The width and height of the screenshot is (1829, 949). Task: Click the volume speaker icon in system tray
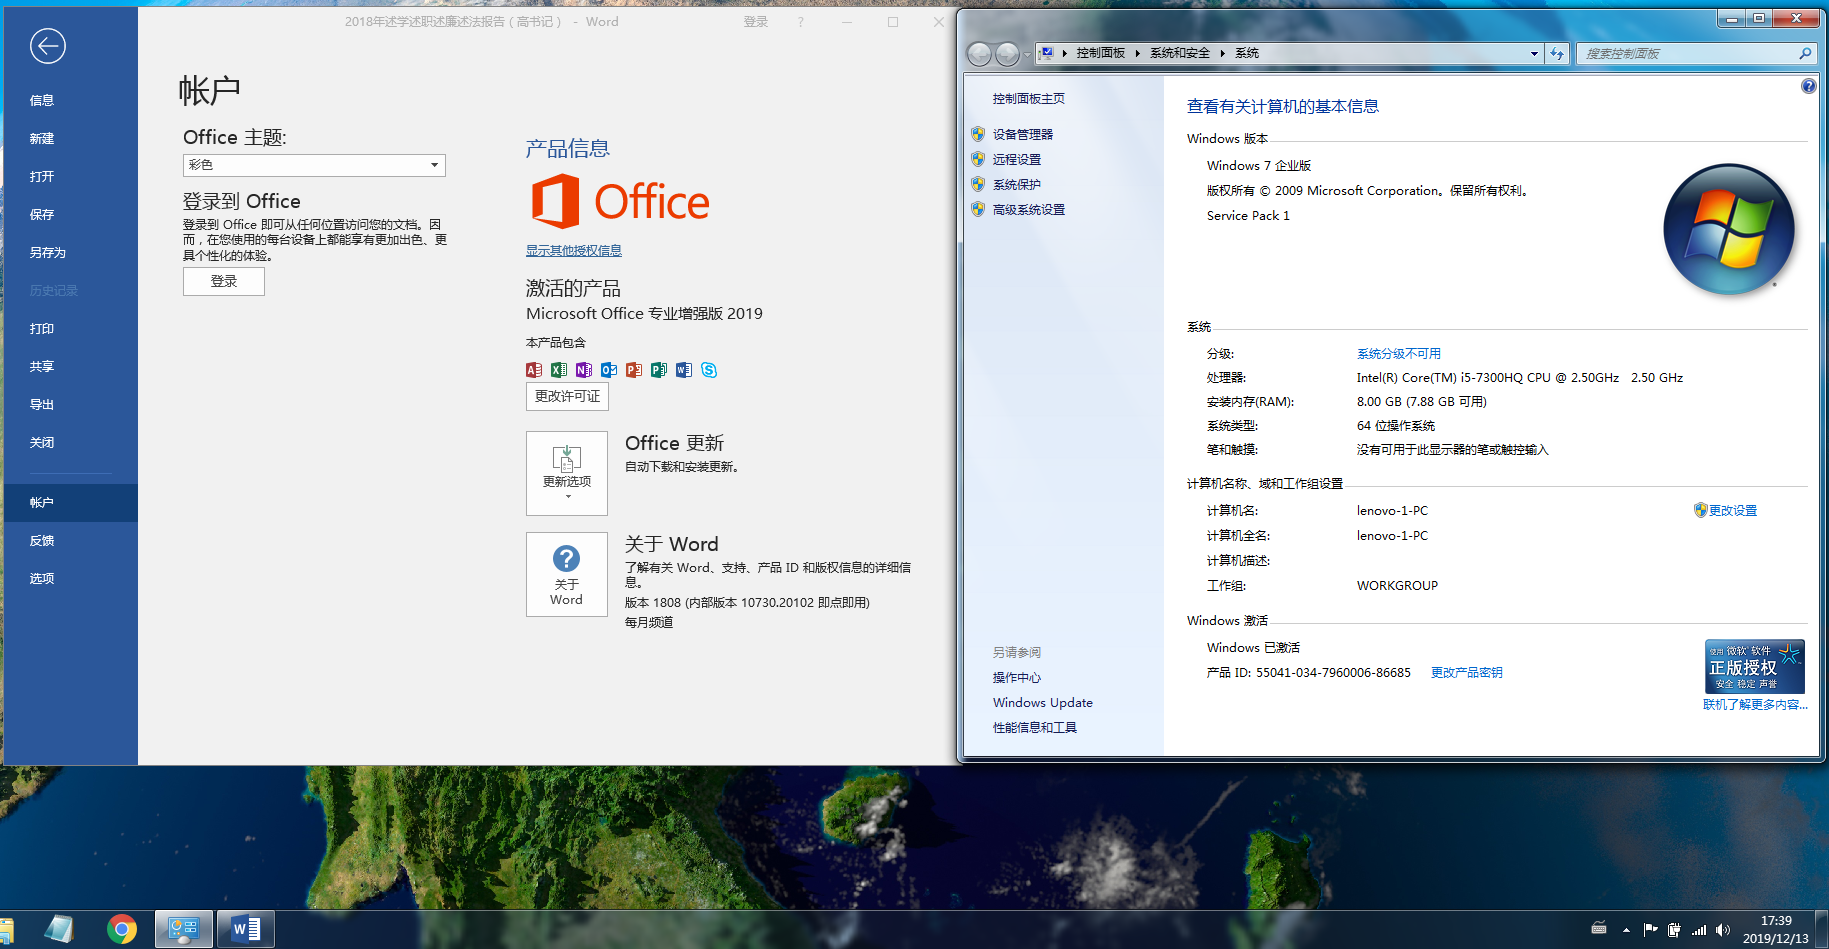pyautogui.click(x=1722, y=930)
